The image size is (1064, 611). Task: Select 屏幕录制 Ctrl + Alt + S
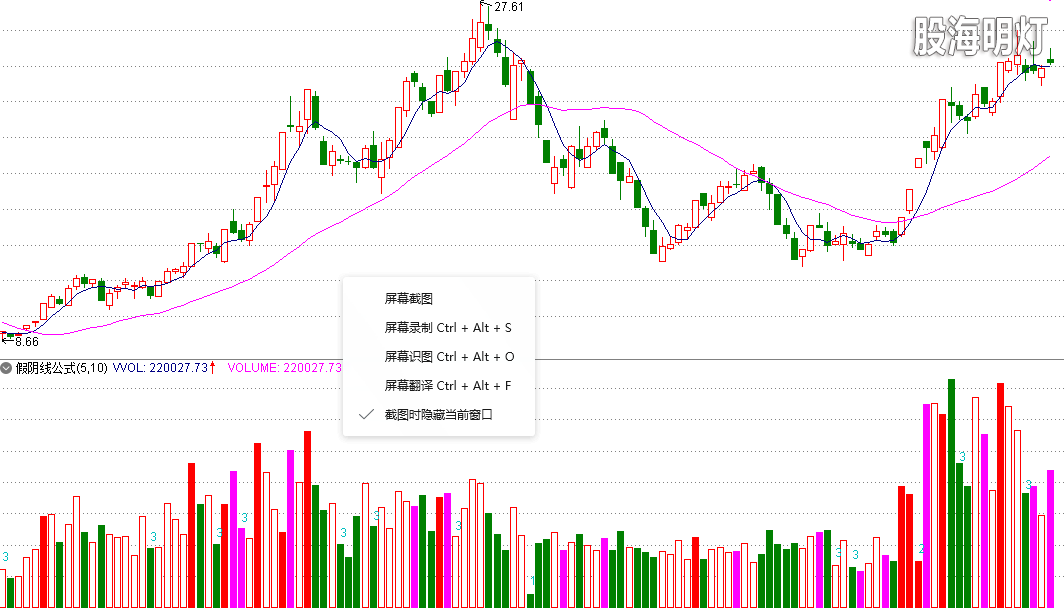click(439, 328)
